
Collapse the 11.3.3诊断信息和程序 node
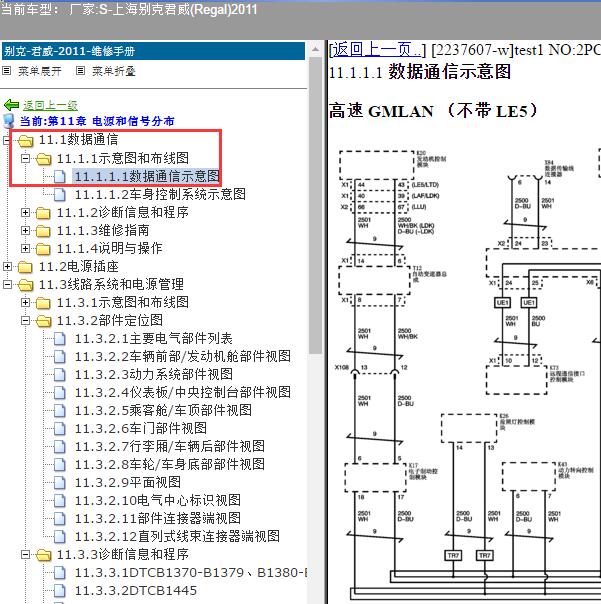click(25, 555)
